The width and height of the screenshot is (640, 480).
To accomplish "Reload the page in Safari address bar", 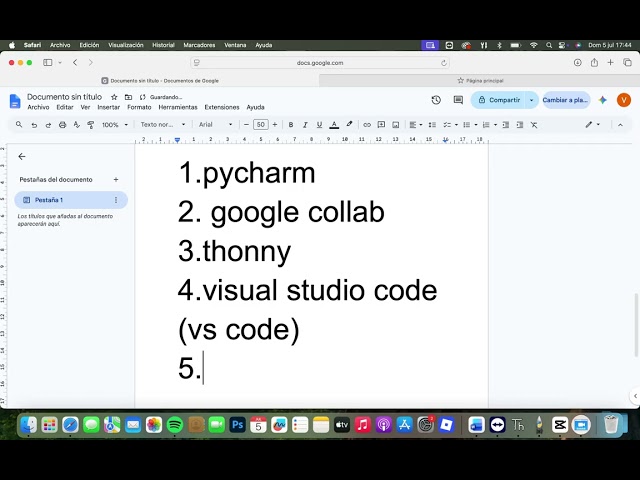I will pyautogui.click(x=444, y=63).
